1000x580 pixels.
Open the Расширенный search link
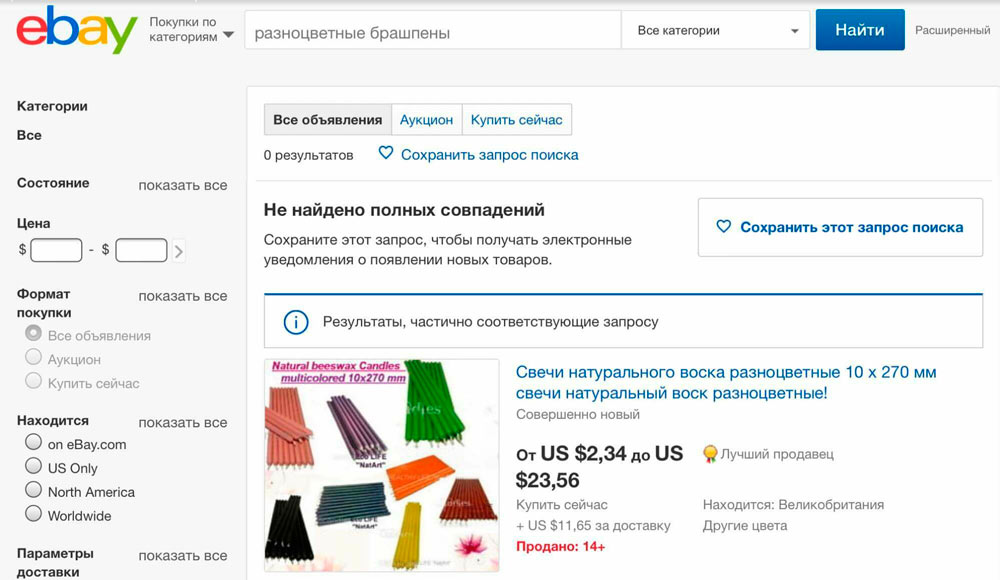(x=952, y=30)
